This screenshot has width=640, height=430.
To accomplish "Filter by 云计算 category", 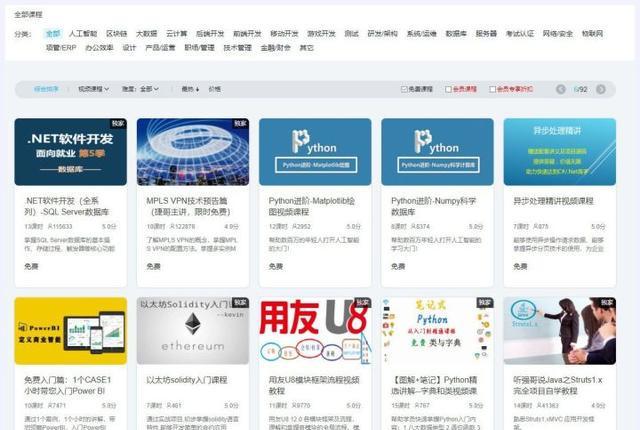I will tap(177, 33).
